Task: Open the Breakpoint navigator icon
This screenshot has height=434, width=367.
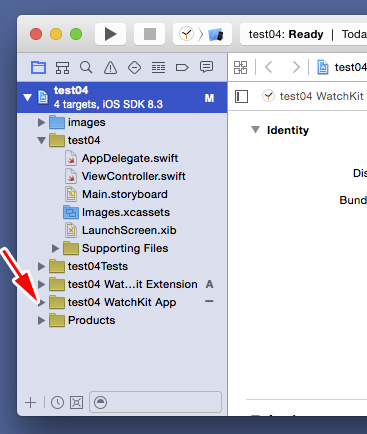Action: (182, 68)
